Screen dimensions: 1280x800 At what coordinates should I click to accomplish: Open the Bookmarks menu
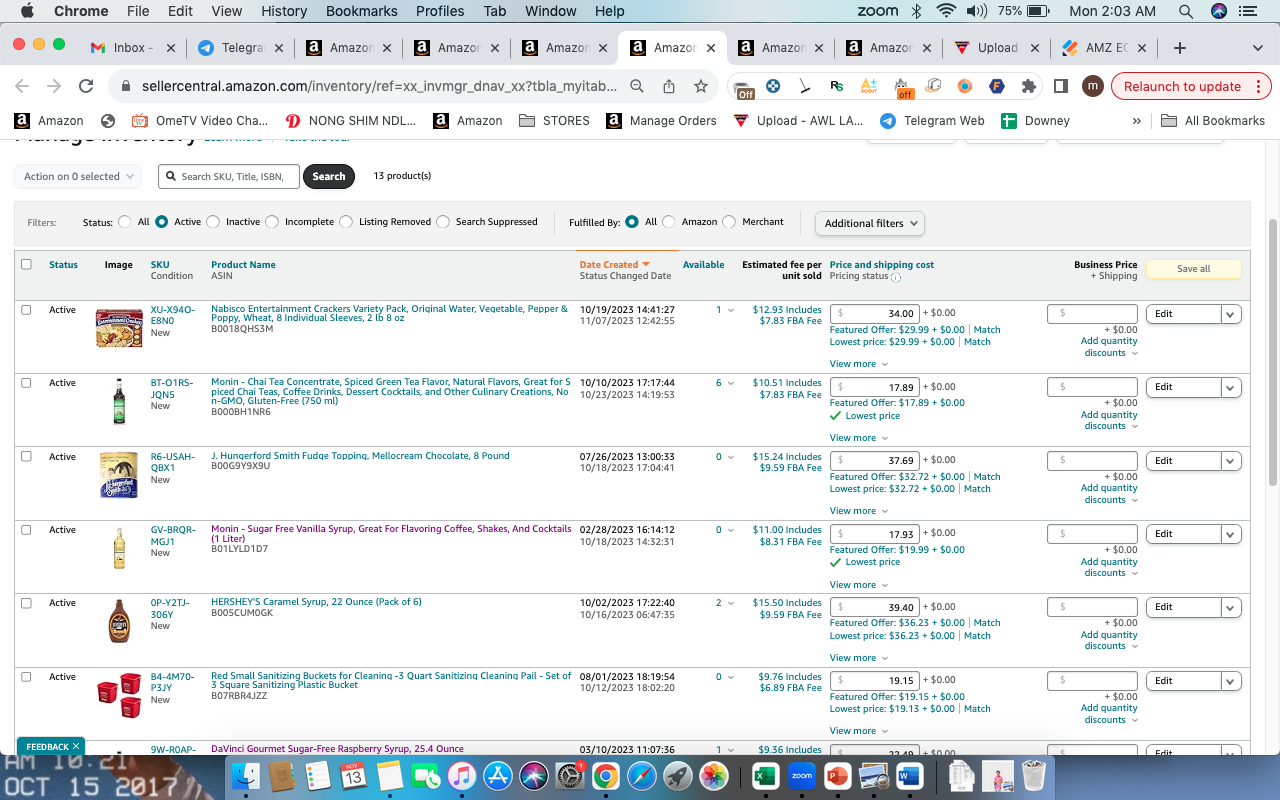[361, 11]
